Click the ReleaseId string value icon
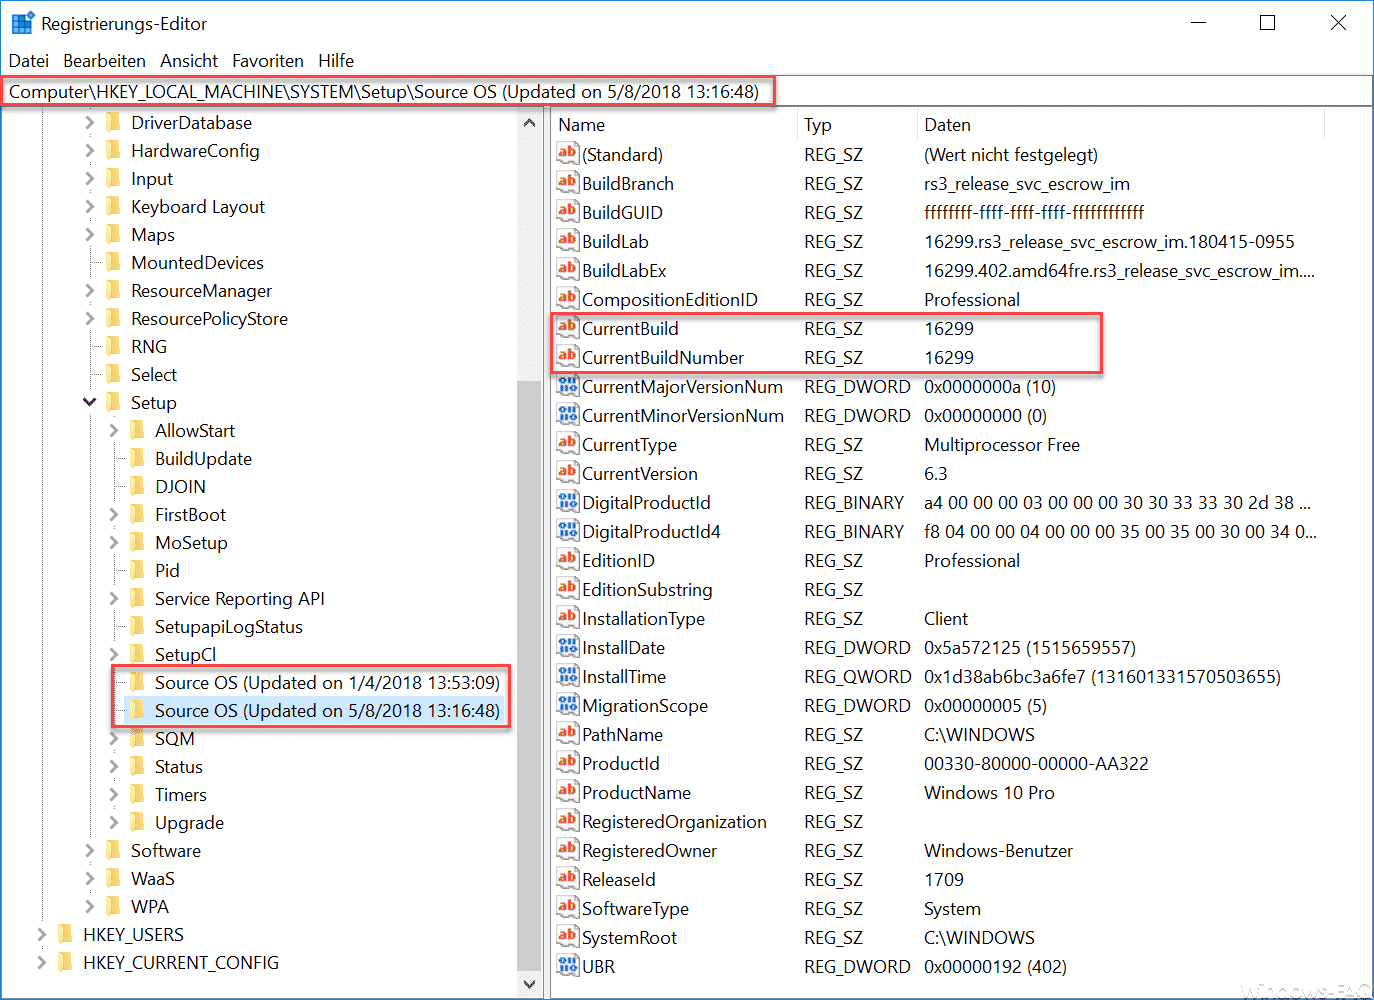Viewport: 1374px width, 1000px height. [568, 879]
